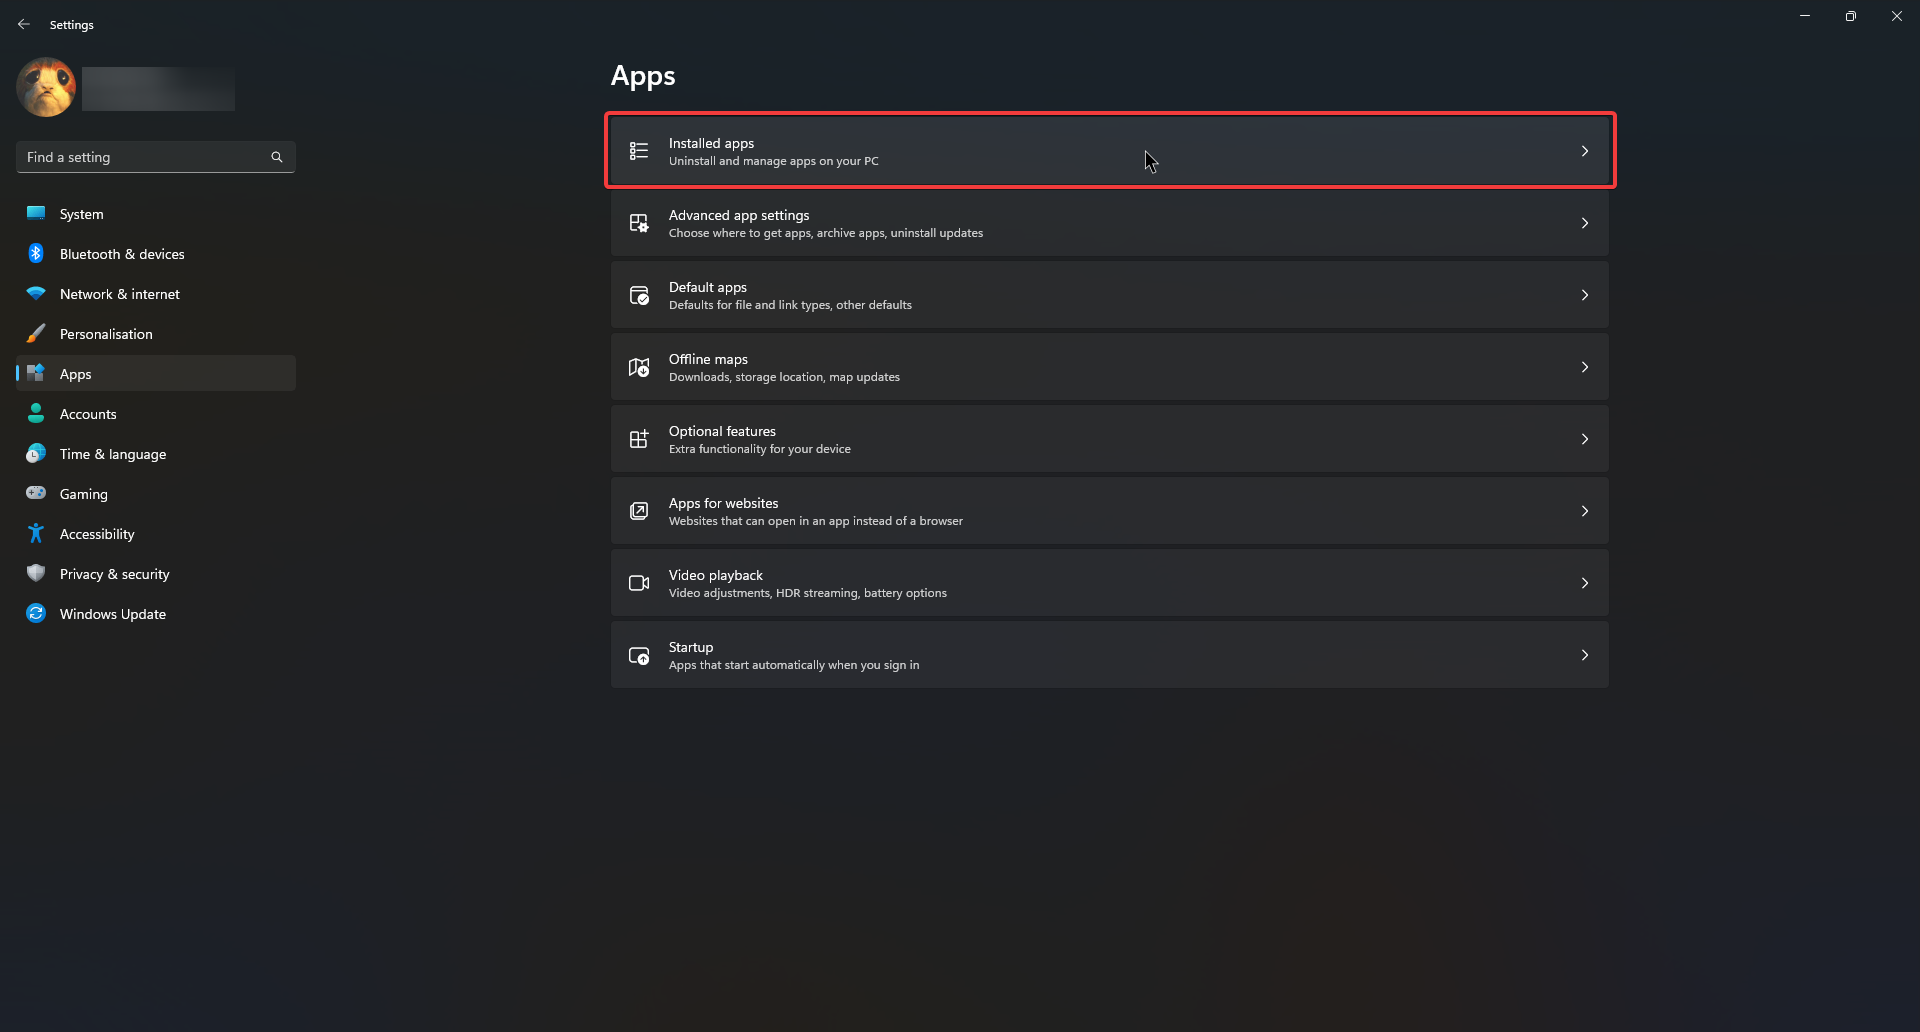Image resolution: width=1920 pixels, height=1032 pixels.
Task: Expand the Startup chevron arrow
Action: coord(1585,655)
